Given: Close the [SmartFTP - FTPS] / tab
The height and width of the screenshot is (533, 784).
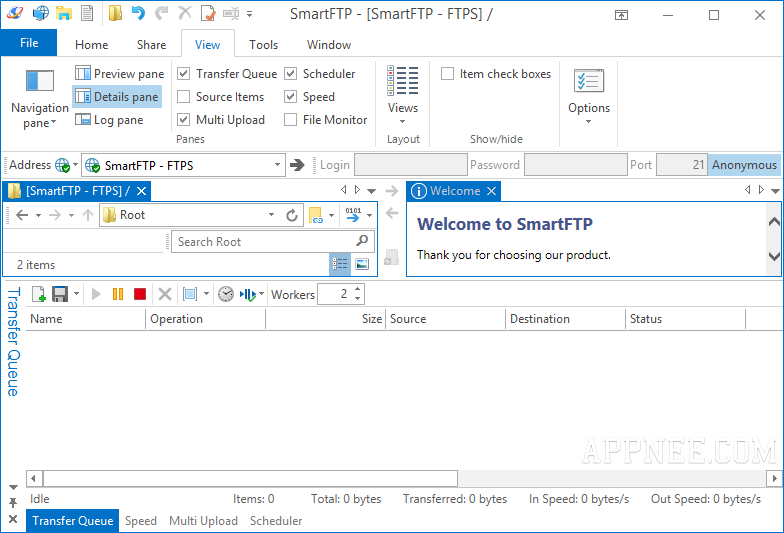Looking at the screenshot, I should pyautogui.click(x=142, y=191).
